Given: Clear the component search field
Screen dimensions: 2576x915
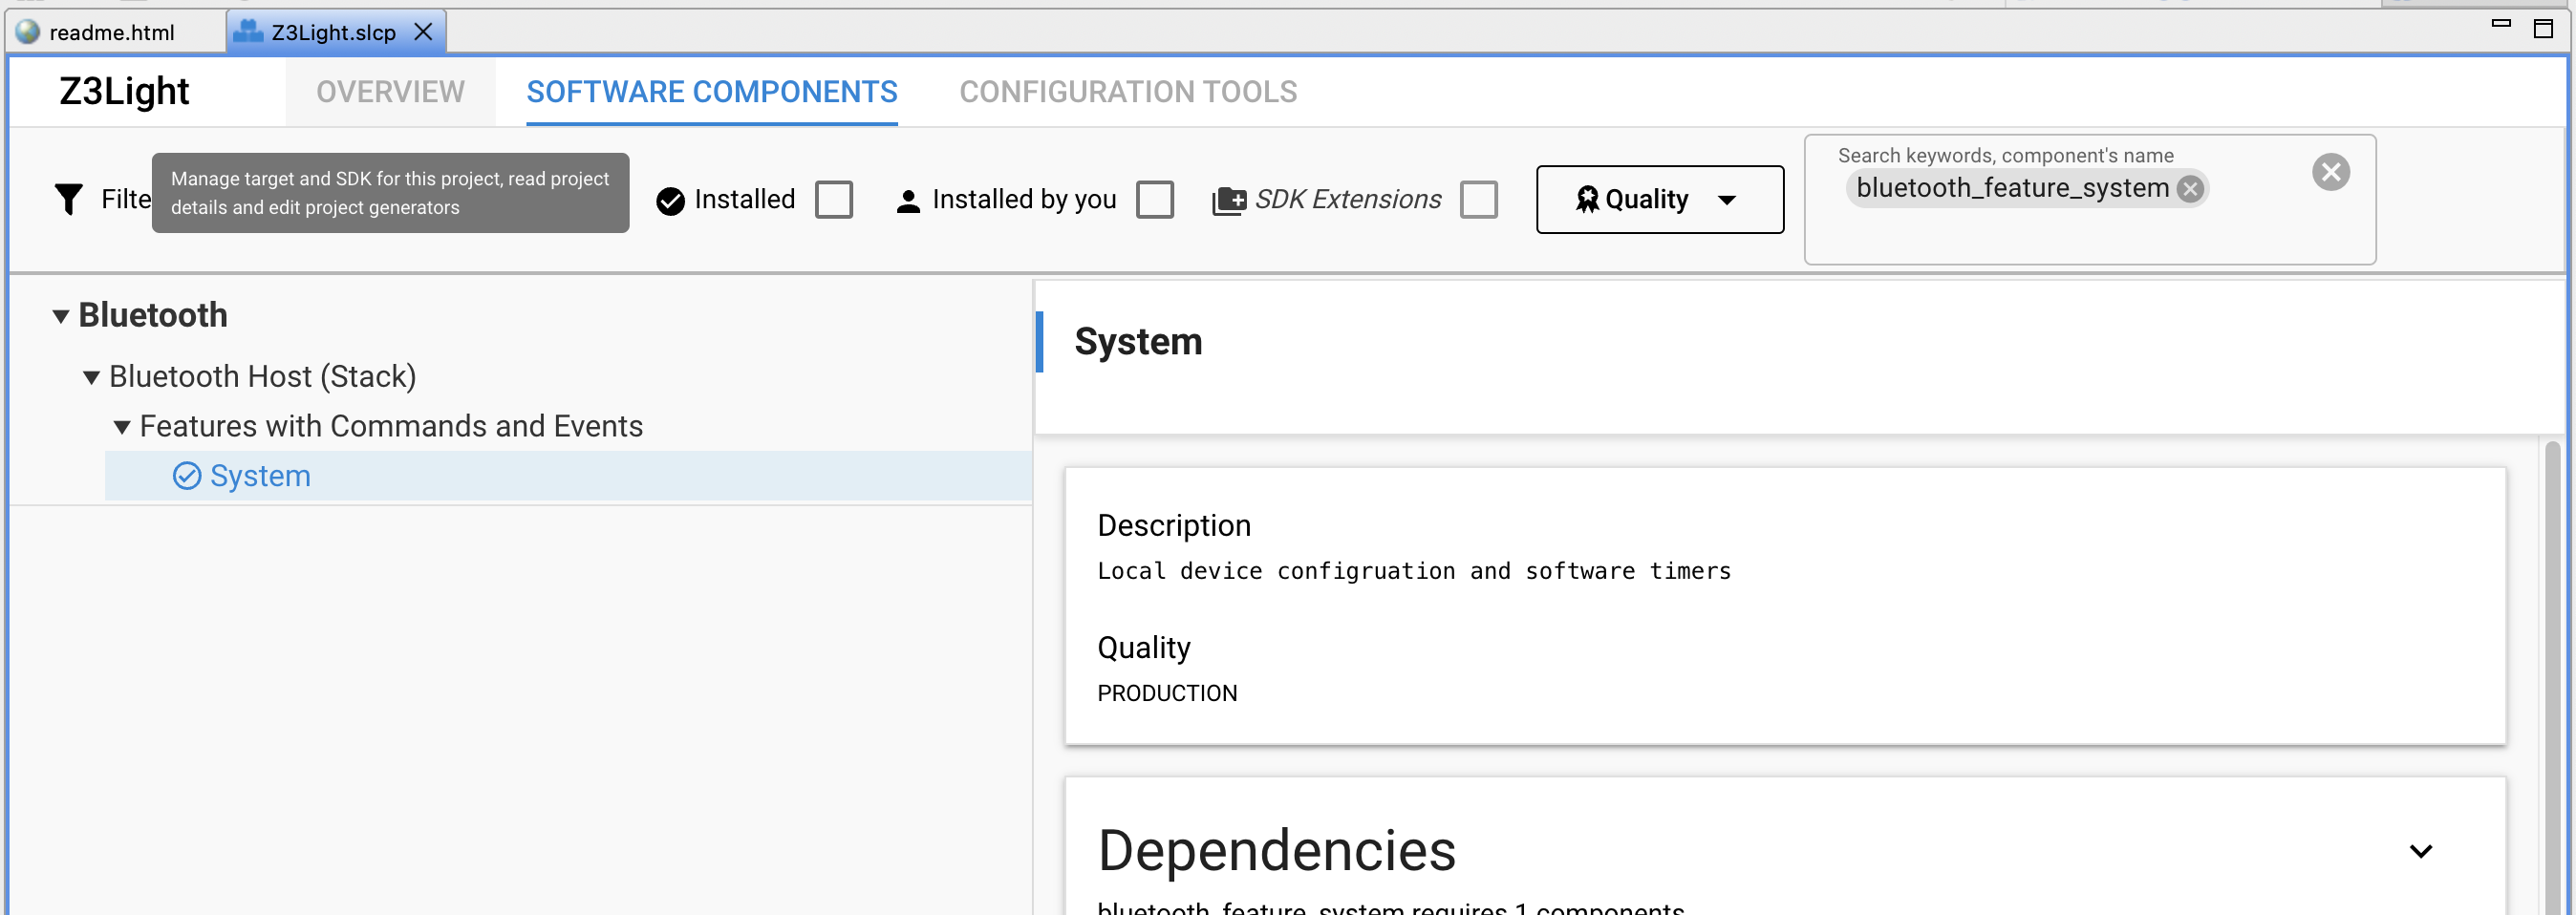Looking at the screenshot, I should [x=2331, y=172].
